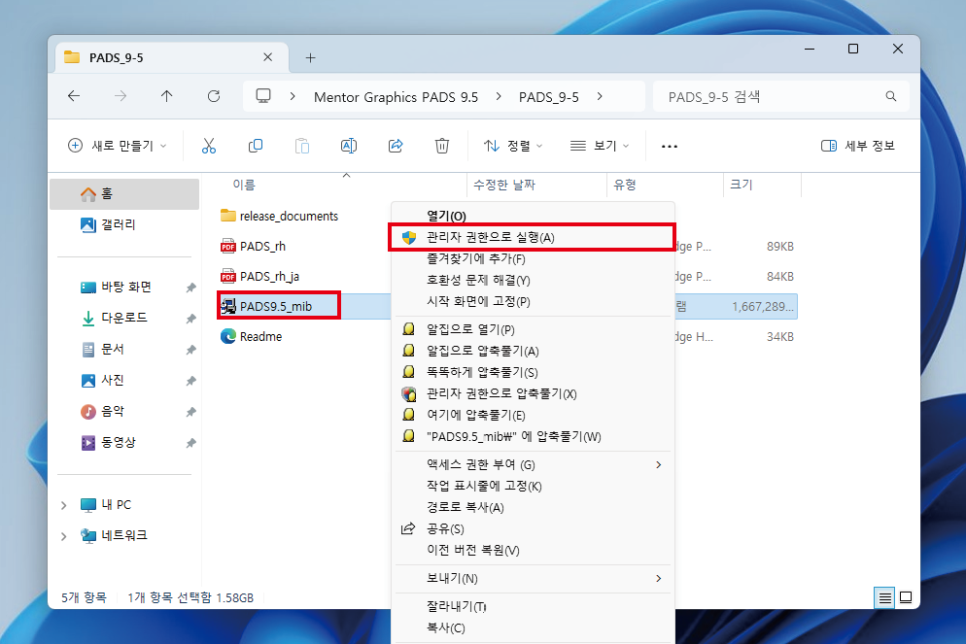Screen dimensions: 966x644
Task: Add a new tab with plus button
Action: pyautogui.click(x=310, y=58)
